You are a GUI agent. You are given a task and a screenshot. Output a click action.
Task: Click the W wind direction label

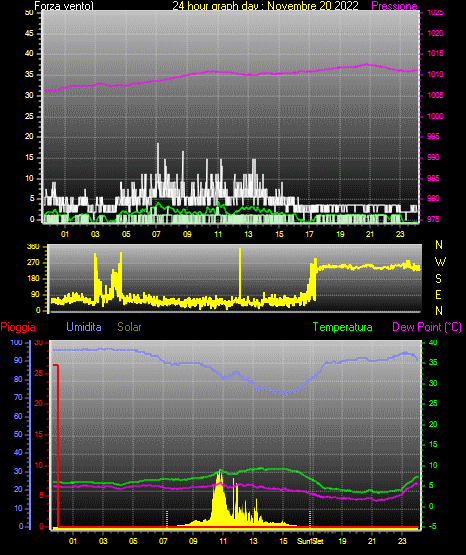[x=440, y=262]
